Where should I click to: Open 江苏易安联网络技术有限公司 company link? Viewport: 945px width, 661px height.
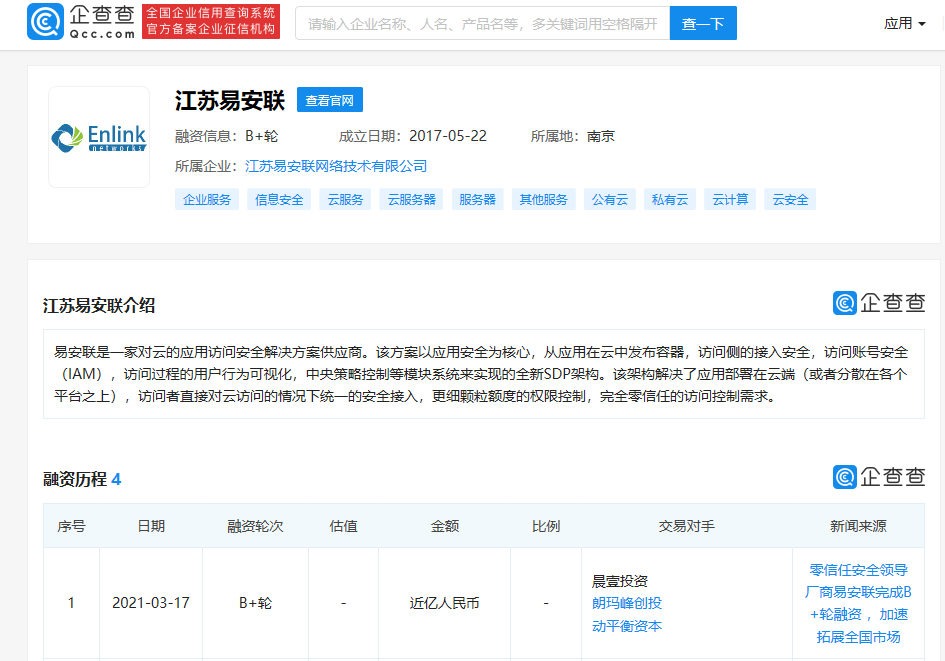coord(336,166)
